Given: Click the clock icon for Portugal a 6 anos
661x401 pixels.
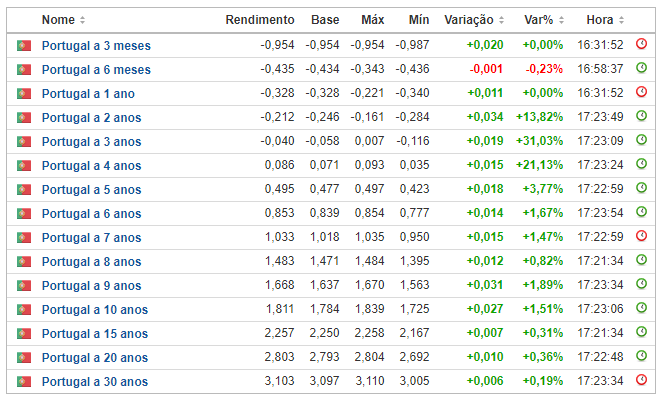Looking at the screenshot, I should click(641, 212).
